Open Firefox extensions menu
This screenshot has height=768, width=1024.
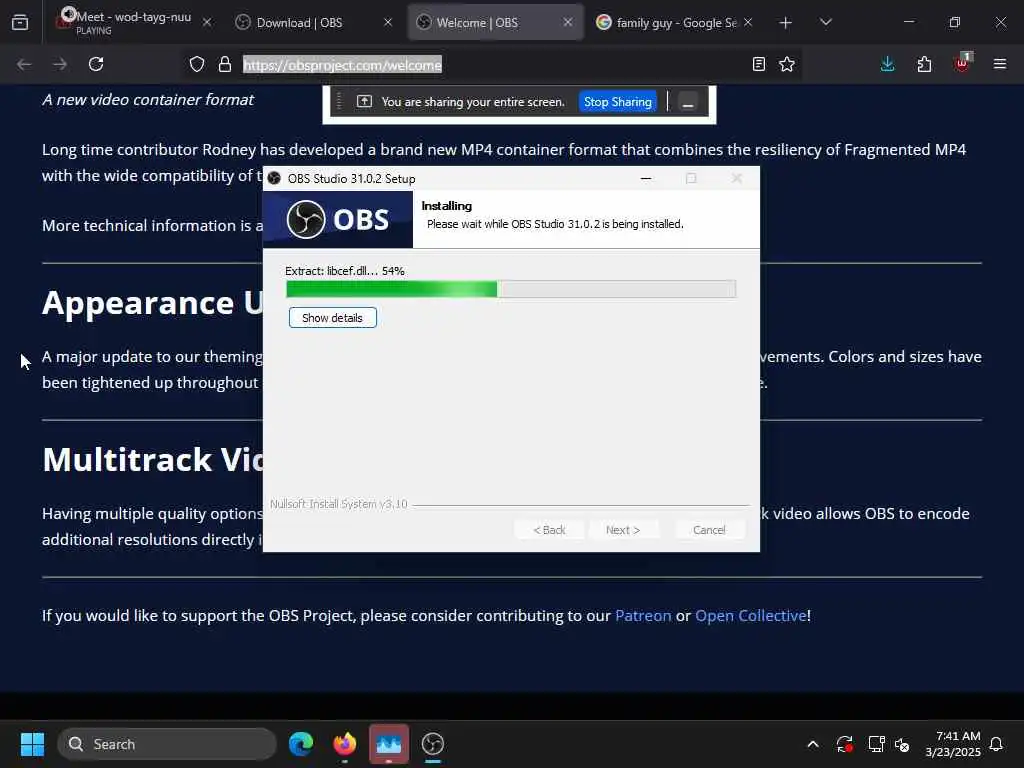coord(924,64)
